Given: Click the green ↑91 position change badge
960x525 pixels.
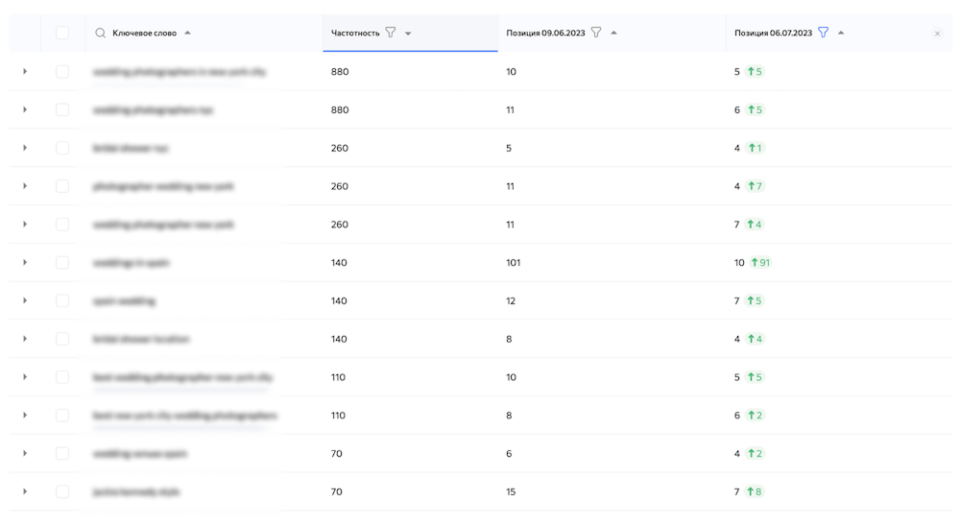Looking at the screenshot, I should click(761, 263).
